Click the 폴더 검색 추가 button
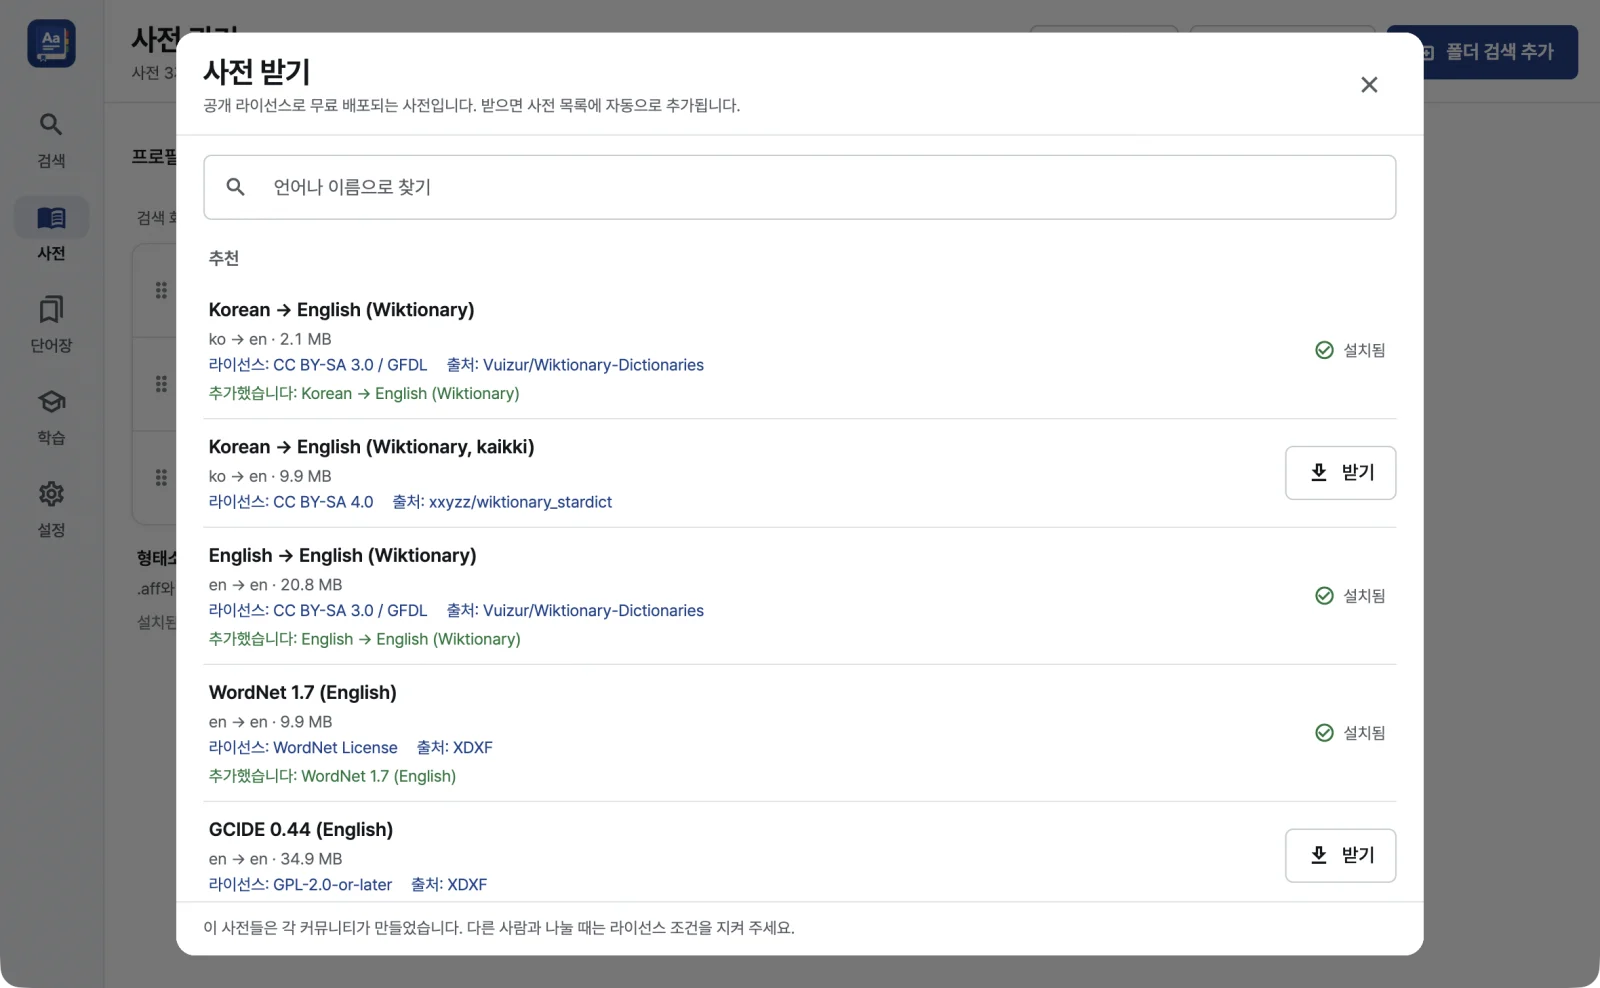This screenshot has height=988, width=1600. point(1482,52)
